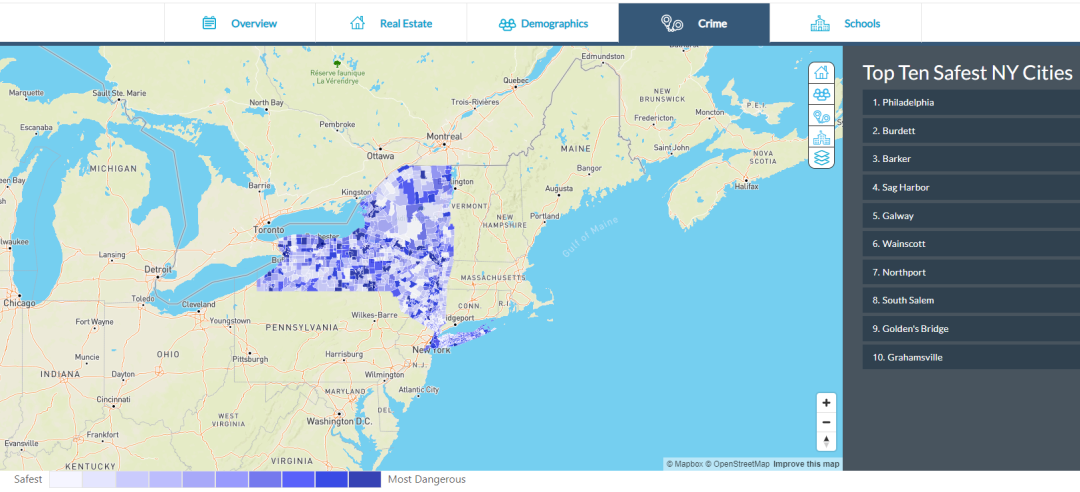Switch to the schools map layer building icon
1080x492 pixels.
pos(821,137)
